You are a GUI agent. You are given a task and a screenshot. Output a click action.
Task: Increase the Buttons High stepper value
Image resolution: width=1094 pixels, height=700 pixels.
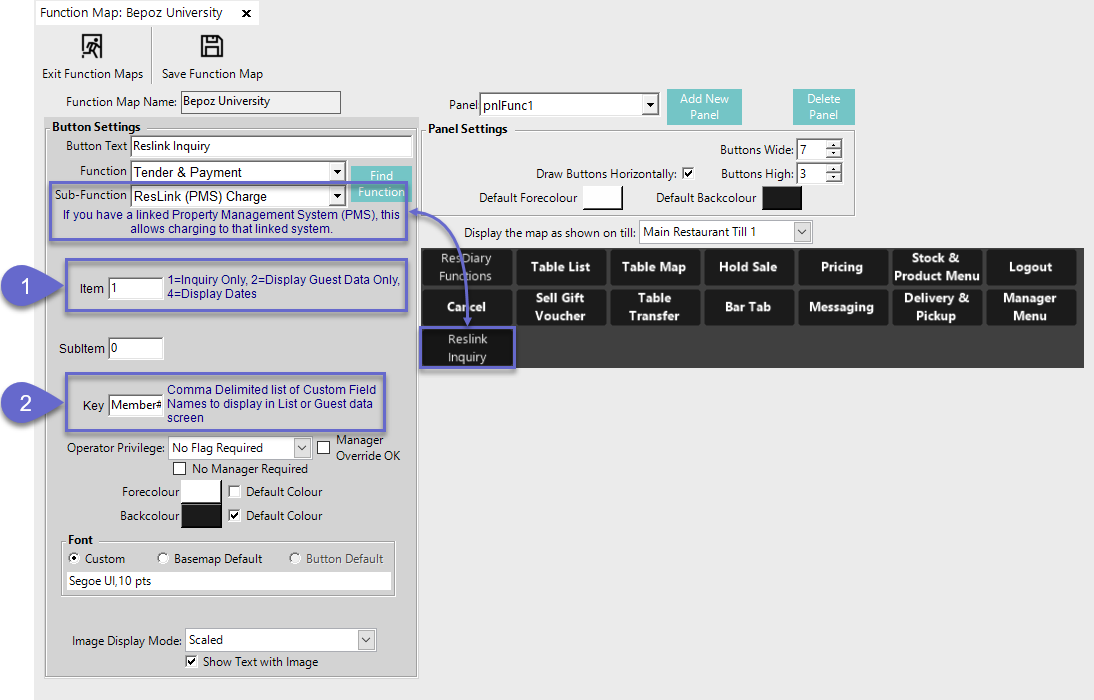(x=834, y=169)
